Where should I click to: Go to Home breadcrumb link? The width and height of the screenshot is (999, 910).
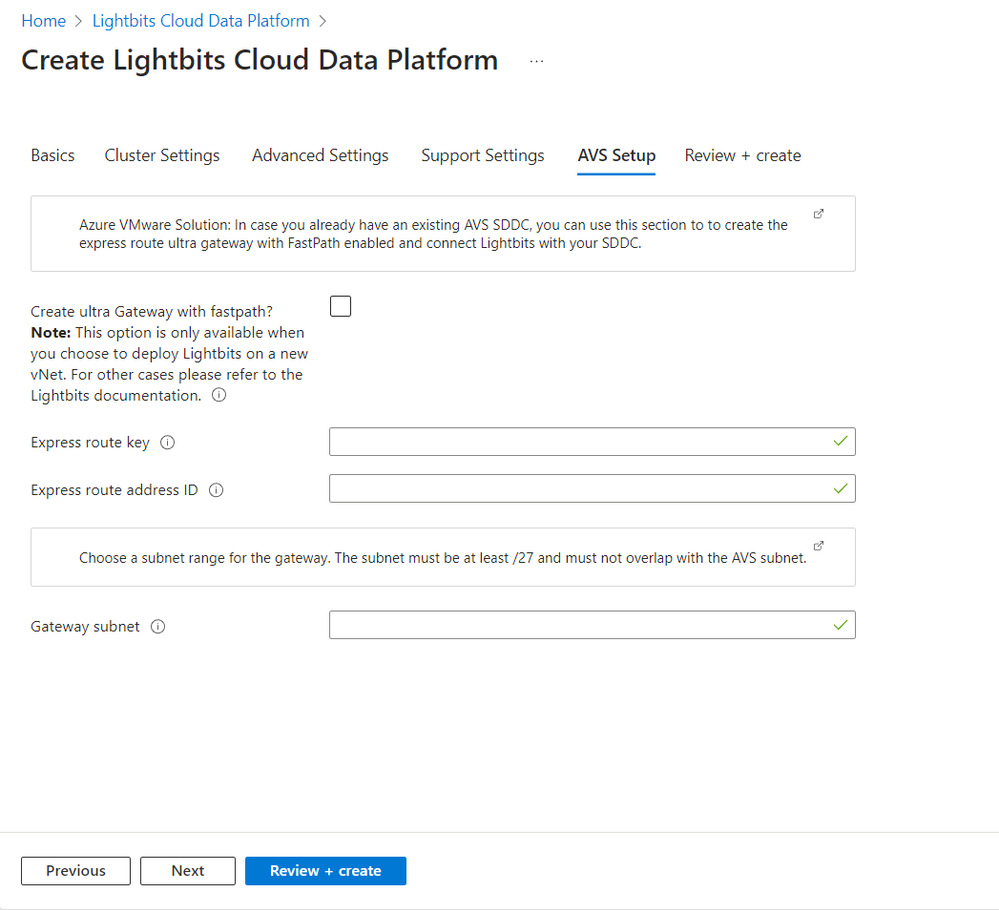tap(43, 21)
